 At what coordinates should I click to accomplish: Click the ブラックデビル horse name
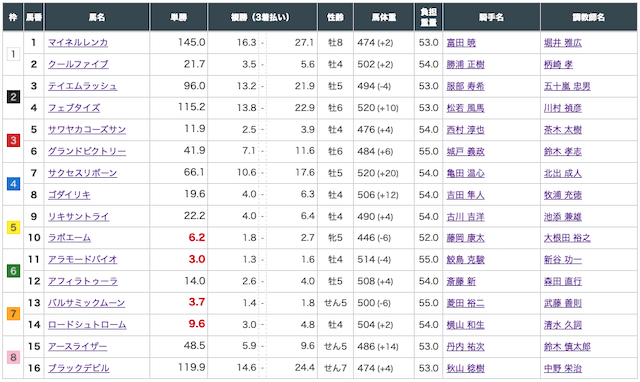78,368
